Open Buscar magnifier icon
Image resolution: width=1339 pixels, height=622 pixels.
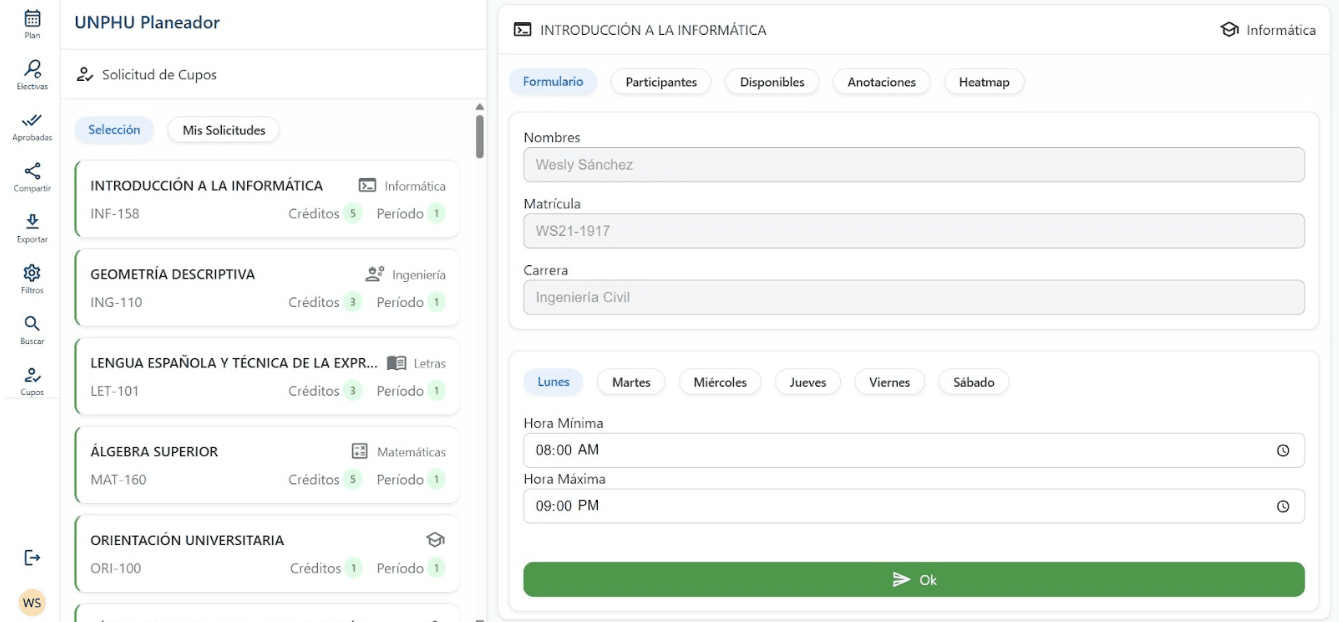(32, 323)
